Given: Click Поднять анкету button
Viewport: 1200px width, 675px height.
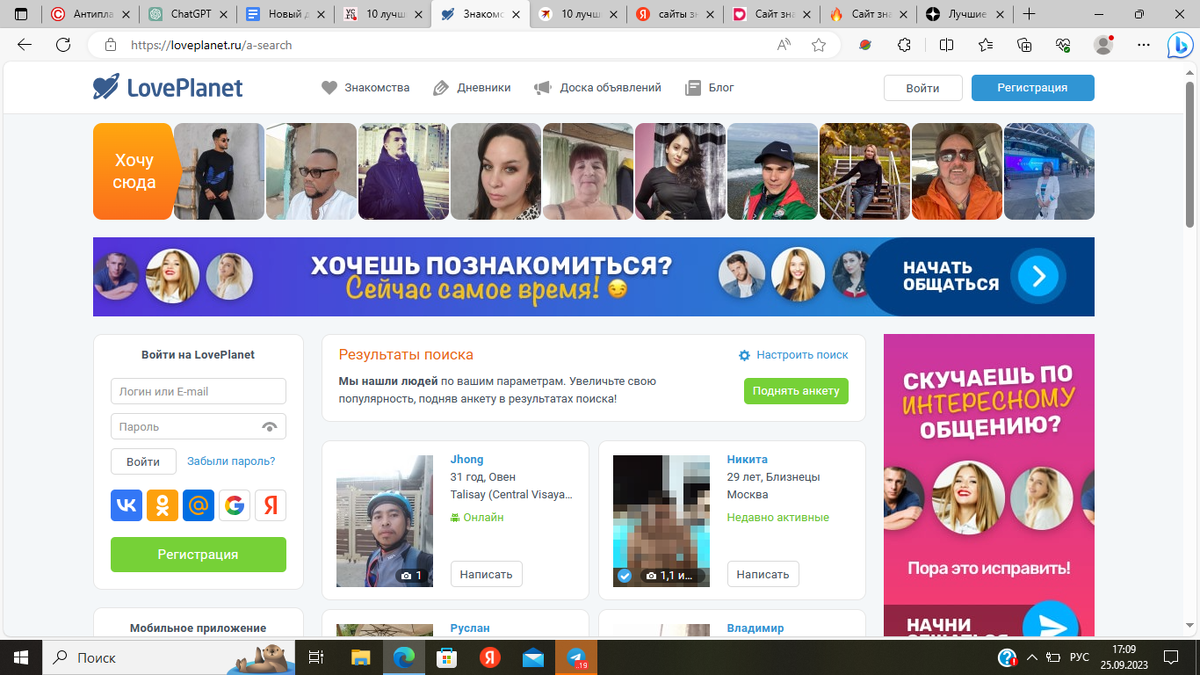Looking at the screenshot, I should point(796,391).
